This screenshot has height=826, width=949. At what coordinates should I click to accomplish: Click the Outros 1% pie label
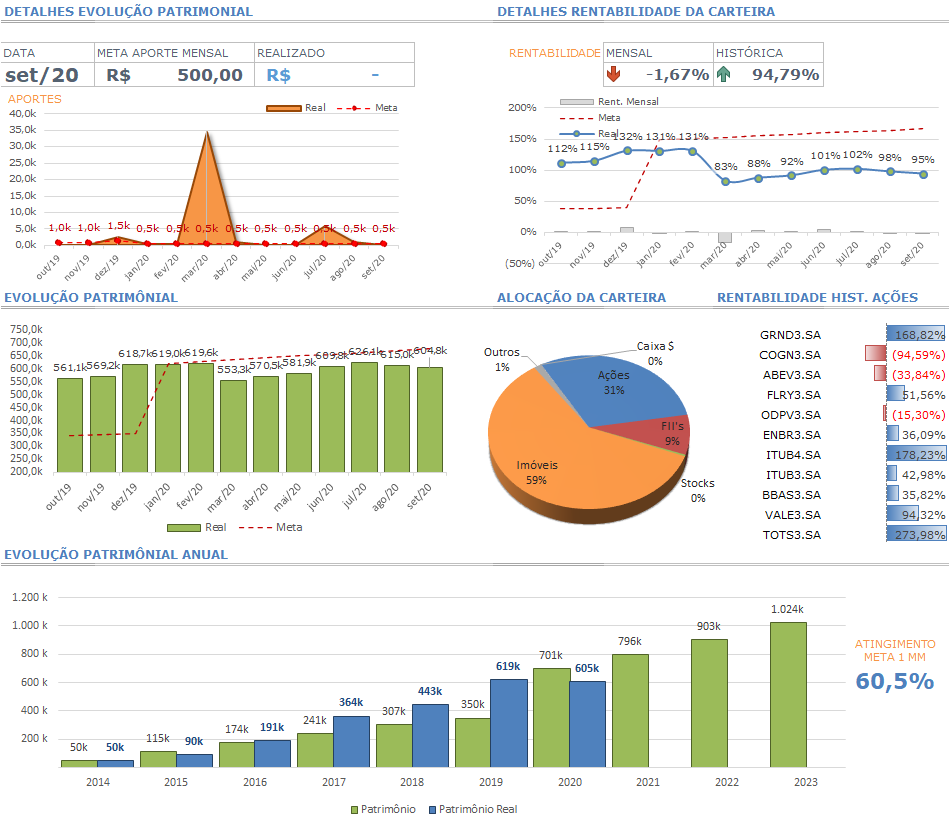click(502, 359)
